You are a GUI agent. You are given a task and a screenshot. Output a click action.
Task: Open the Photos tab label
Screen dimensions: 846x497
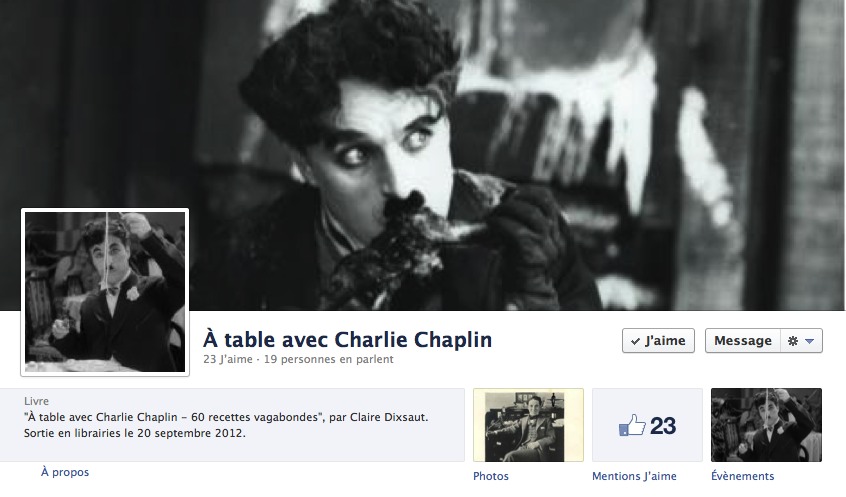pos(491,476)
